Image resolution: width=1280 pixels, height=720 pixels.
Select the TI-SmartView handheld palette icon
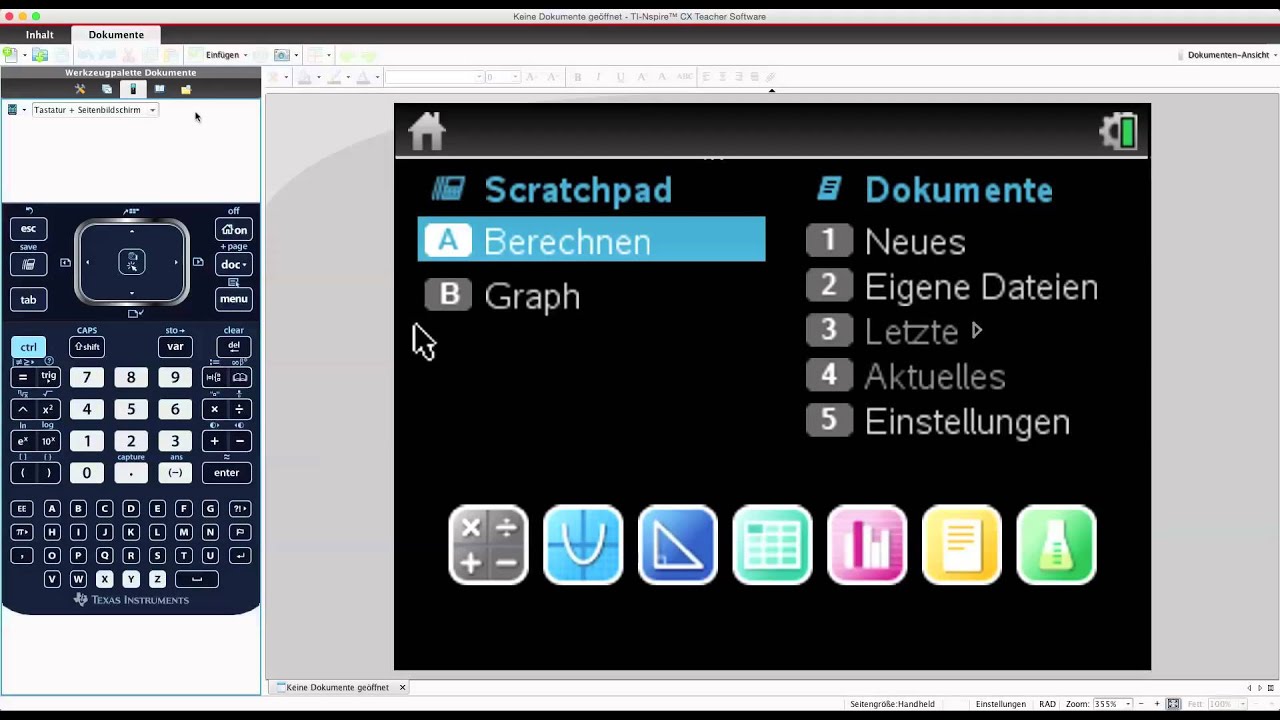point(133,89)
